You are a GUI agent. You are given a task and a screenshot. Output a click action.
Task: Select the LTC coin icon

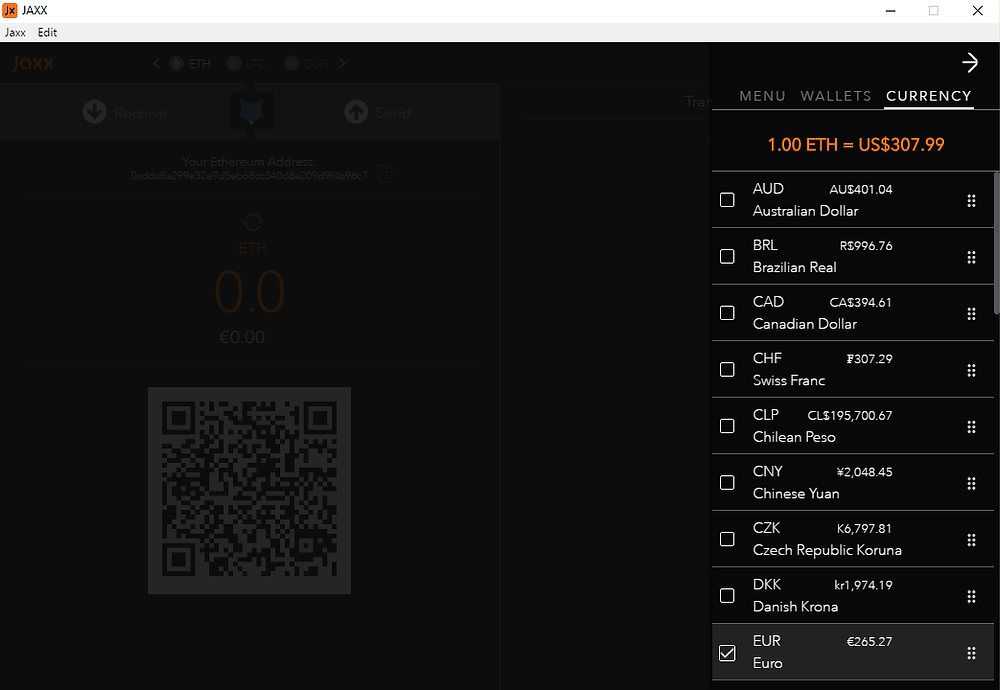tap(234, 63)
